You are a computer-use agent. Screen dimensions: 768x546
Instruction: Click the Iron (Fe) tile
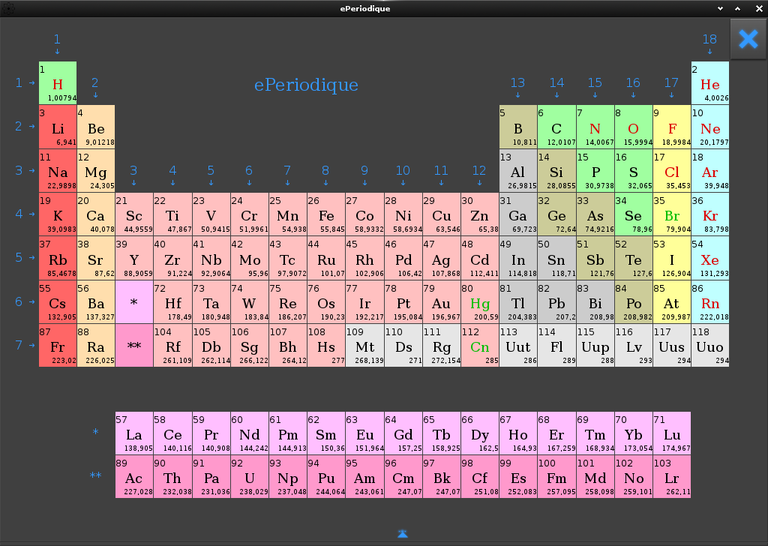[x=326, y=215]
